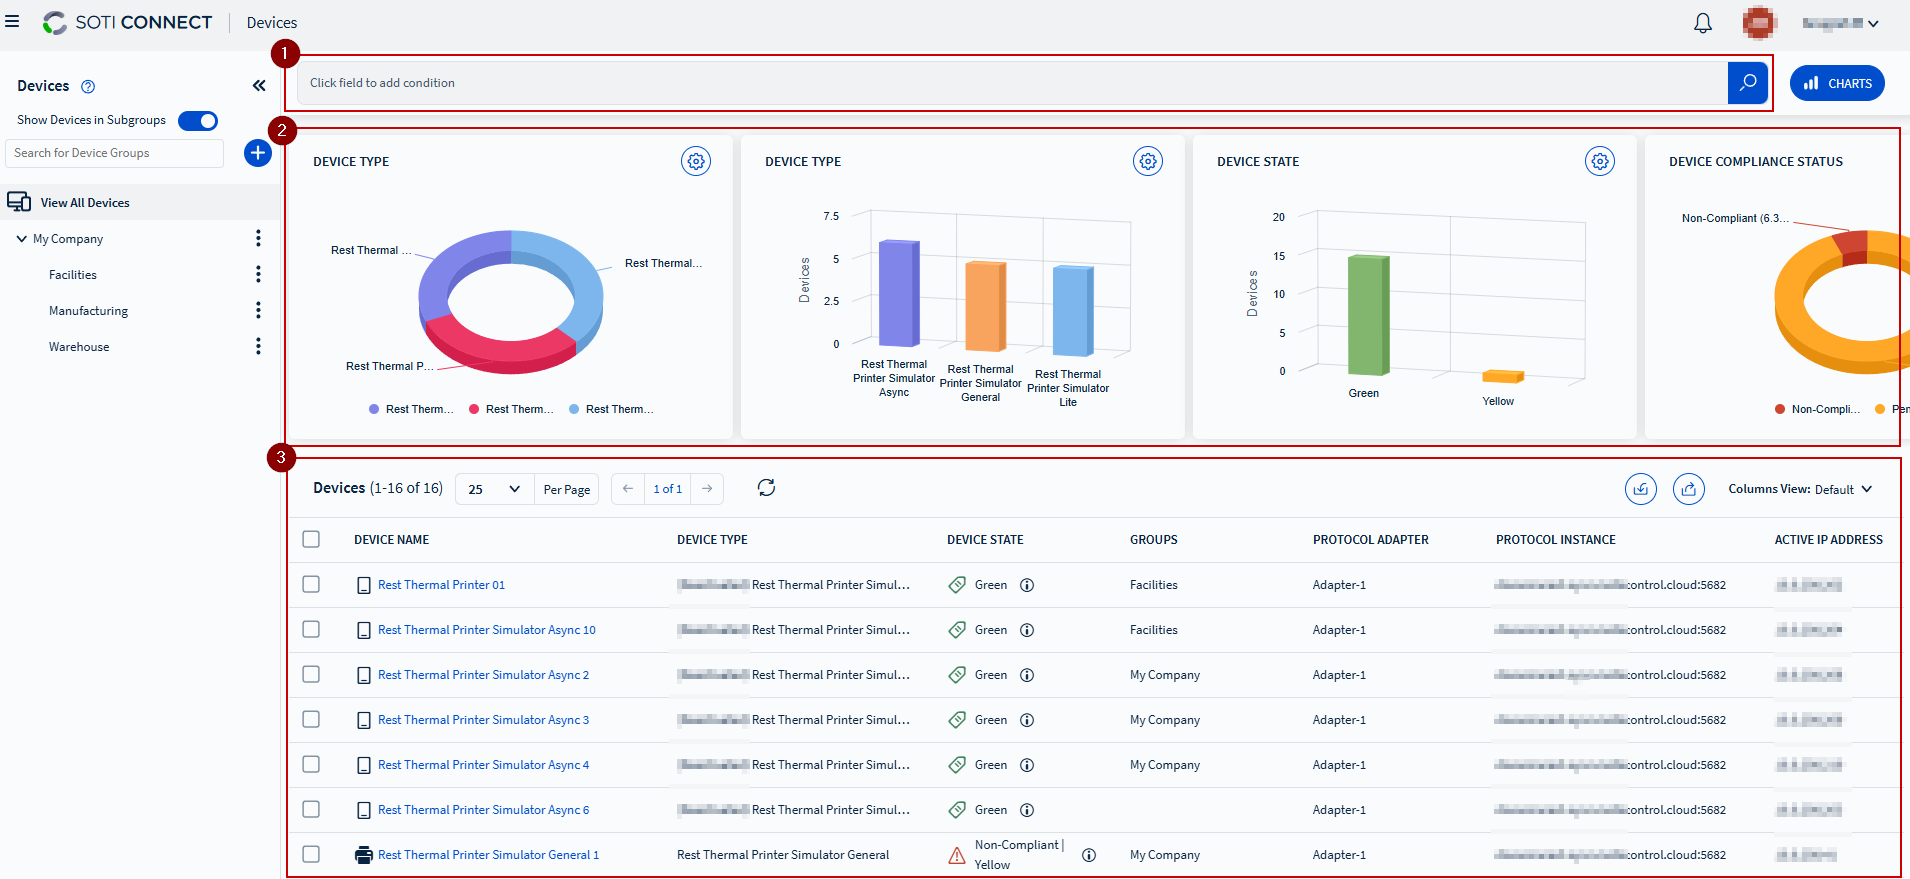Open Rest Thermal Printer Simulator Async 10 link

[x=486, y=630]
